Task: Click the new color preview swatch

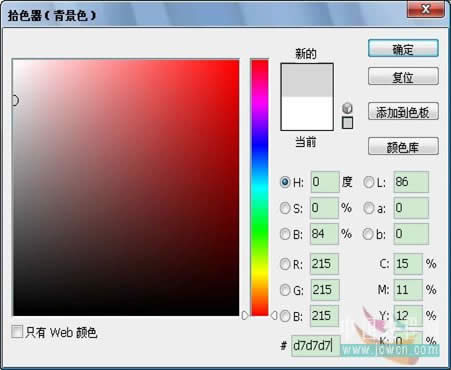Action: tap(307, 80)
